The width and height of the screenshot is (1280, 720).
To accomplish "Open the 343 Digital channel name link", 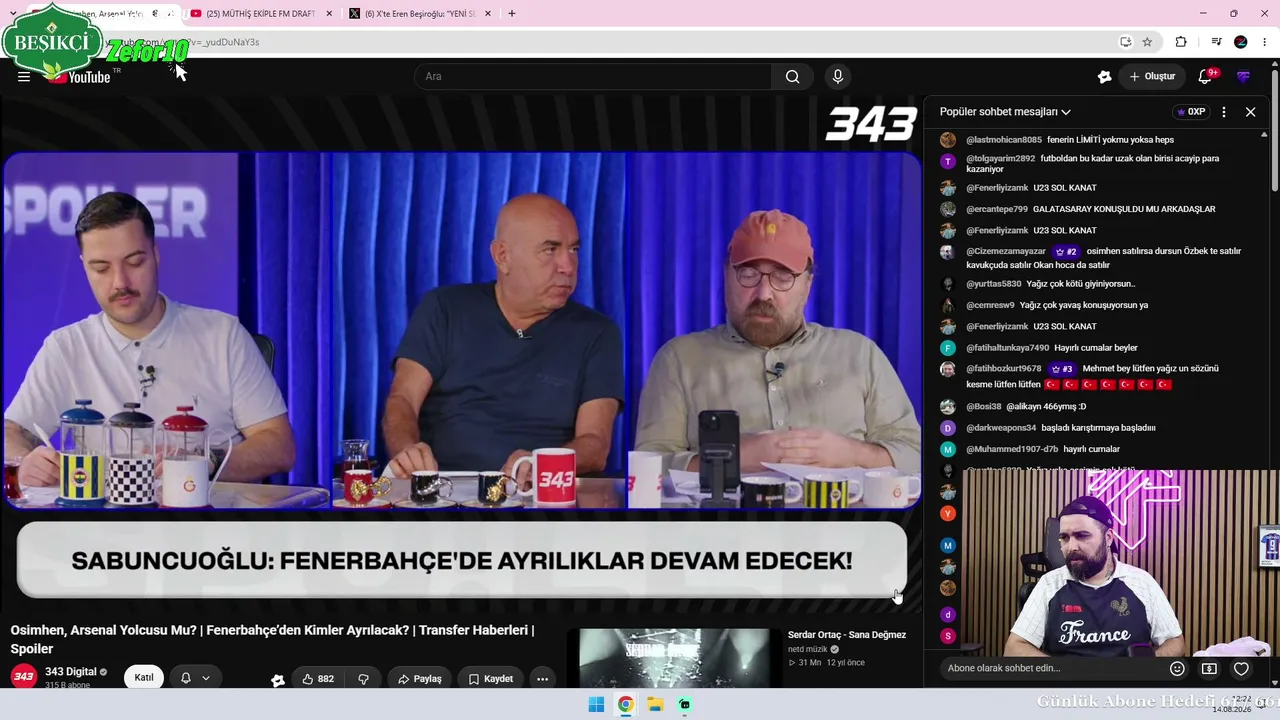I will tap(71, 672).
